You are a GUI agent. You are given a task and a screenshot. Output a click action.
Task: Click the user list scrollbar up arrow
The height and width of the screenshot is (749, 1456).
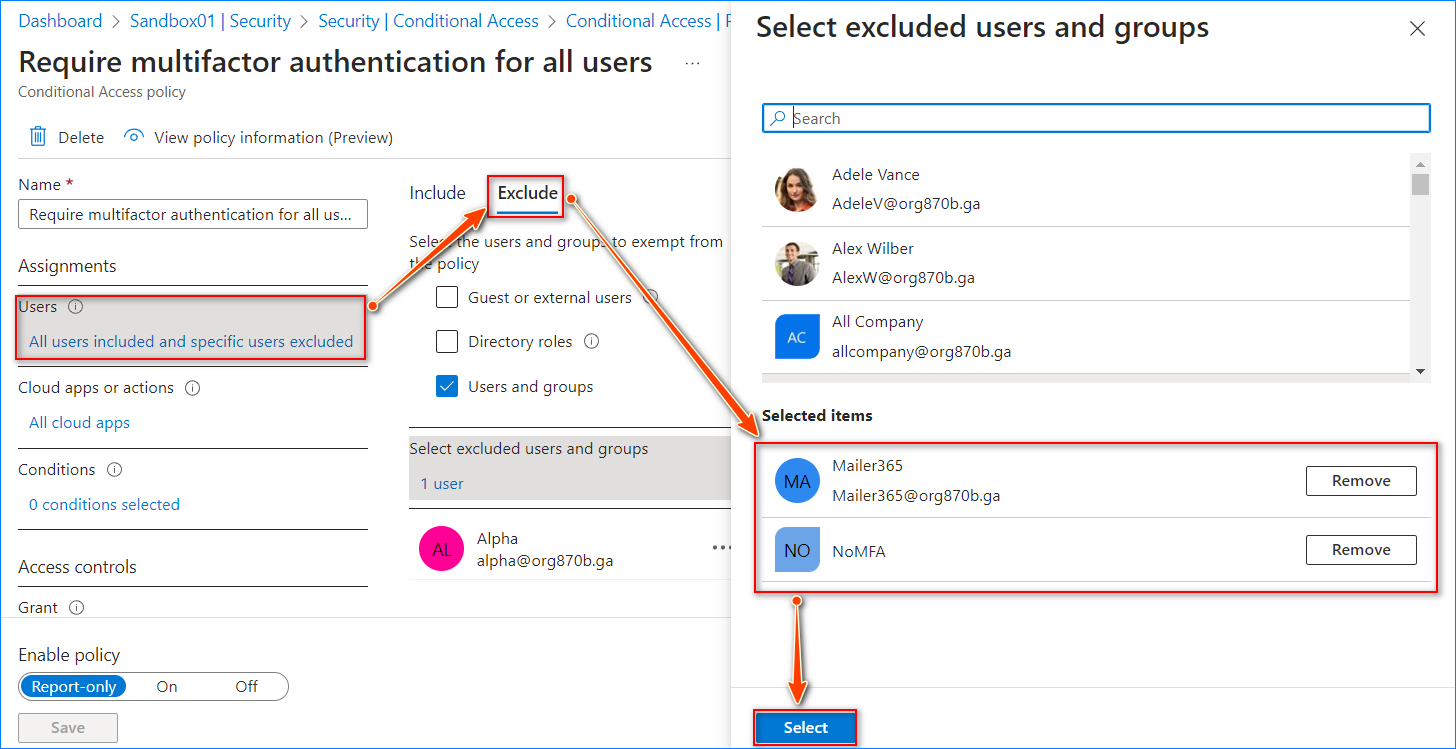[x=1421, y=162]
